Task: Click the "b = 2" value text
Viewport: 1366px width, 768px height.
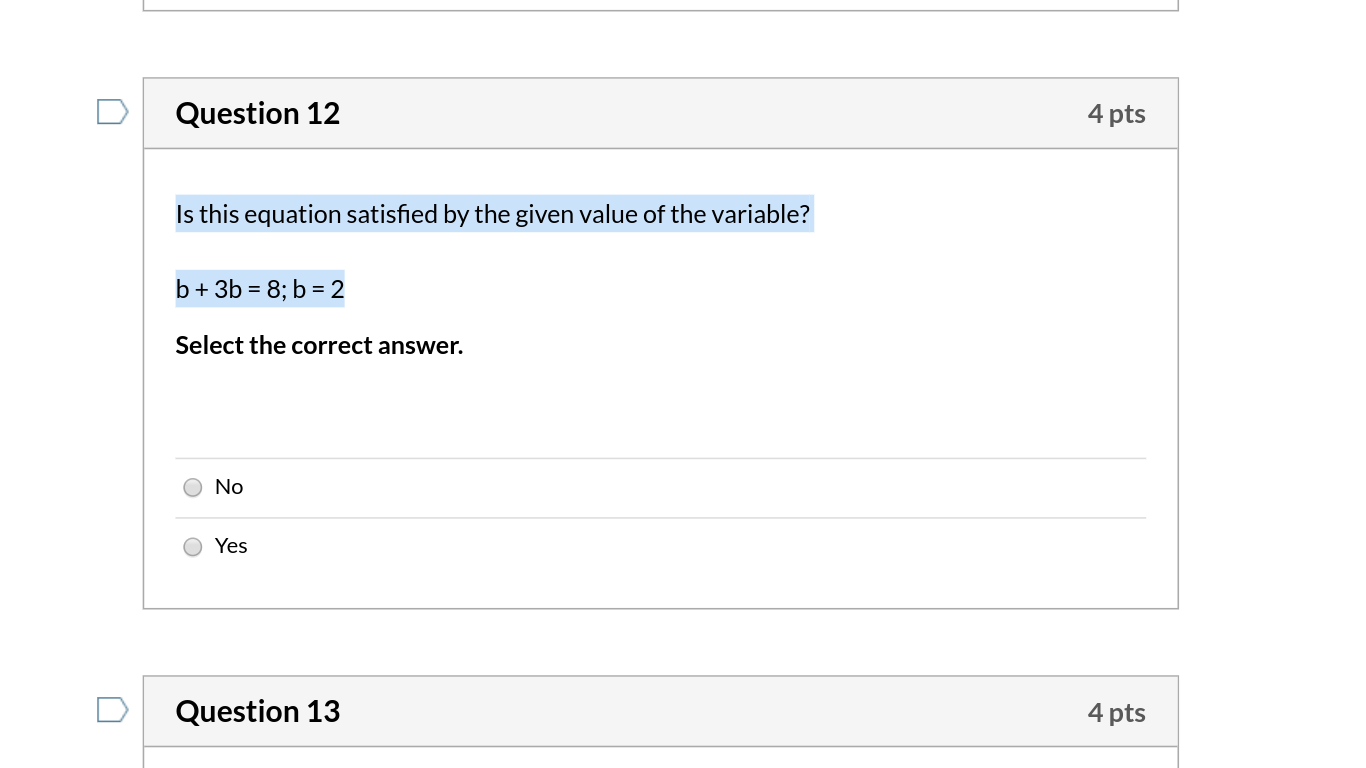Action: (x=319, y=290)
